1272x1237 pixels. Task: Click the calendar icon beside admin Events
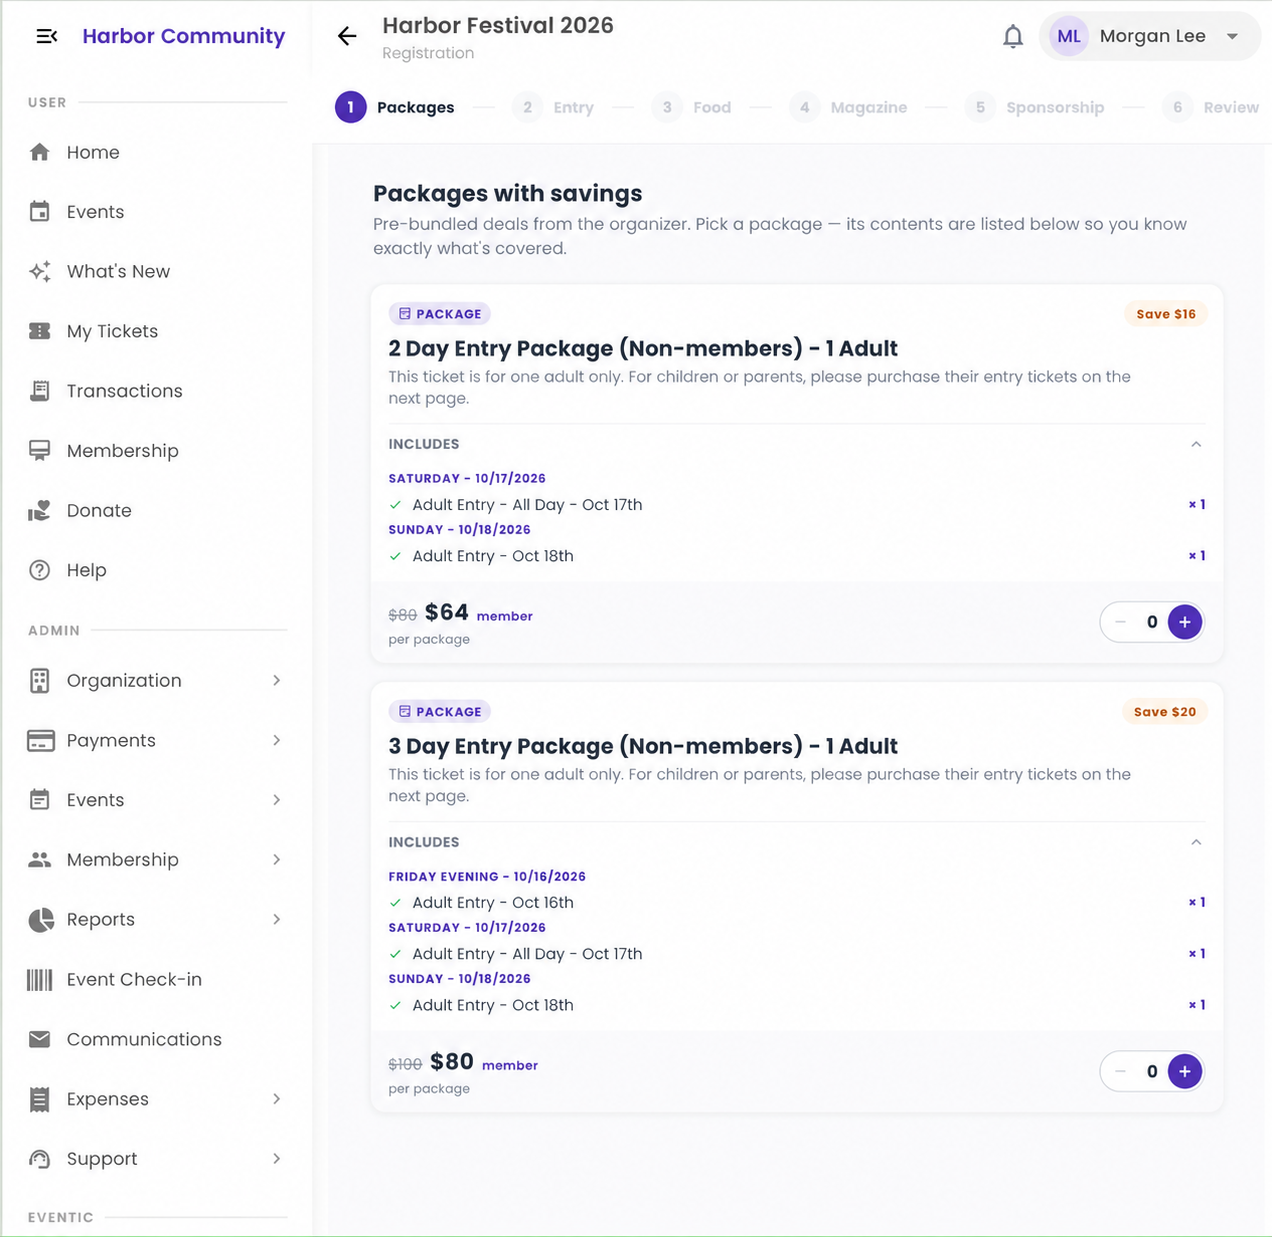(40, 800)
